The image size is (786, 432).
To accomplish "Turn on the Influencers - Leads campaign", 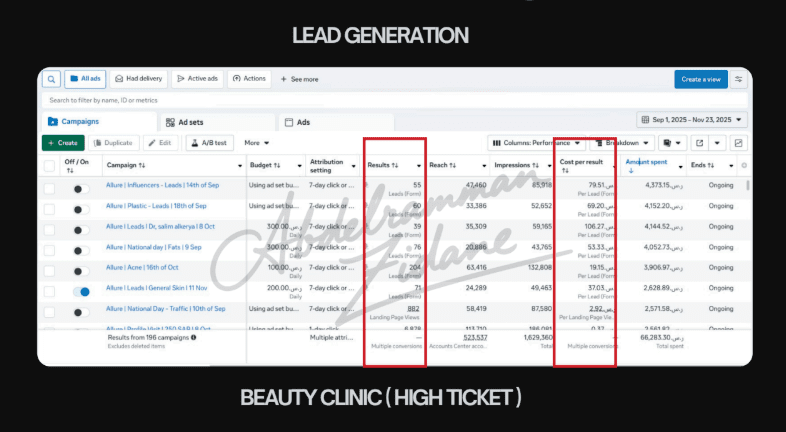I will pos(81,189).
